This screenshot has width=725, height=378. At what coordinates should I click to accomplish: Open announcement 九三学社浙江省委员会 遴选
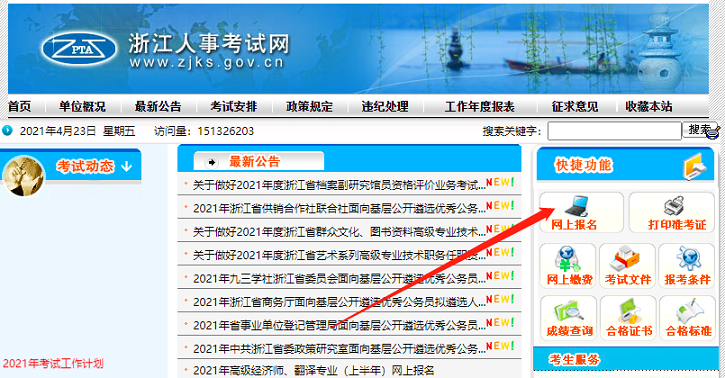[339, 279]
